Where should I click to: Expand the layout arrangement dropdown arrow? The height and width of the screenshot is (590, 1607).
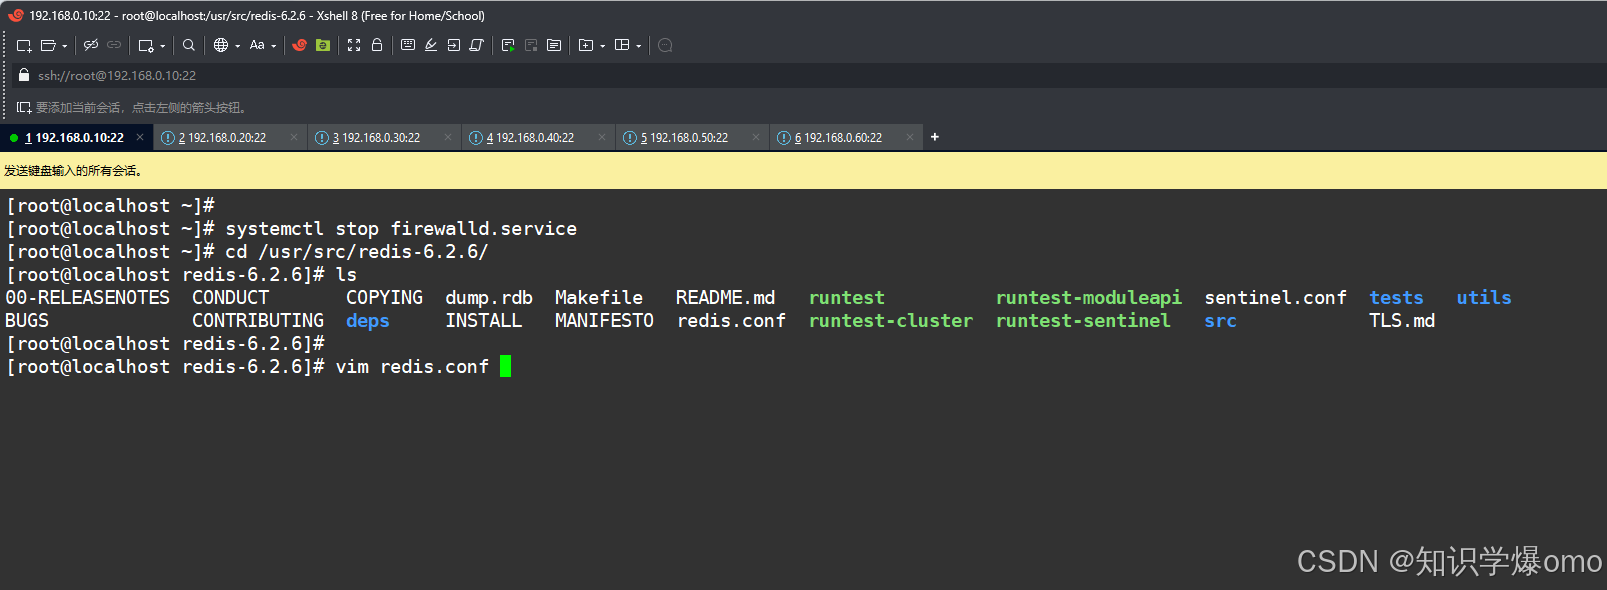(x=639, y=46)
